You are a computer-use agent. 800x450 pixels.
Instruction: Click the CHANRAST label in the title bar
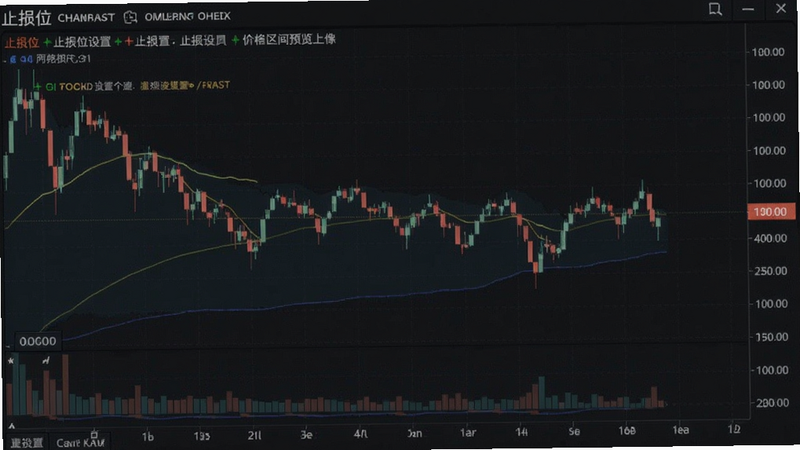pos(86,18)
